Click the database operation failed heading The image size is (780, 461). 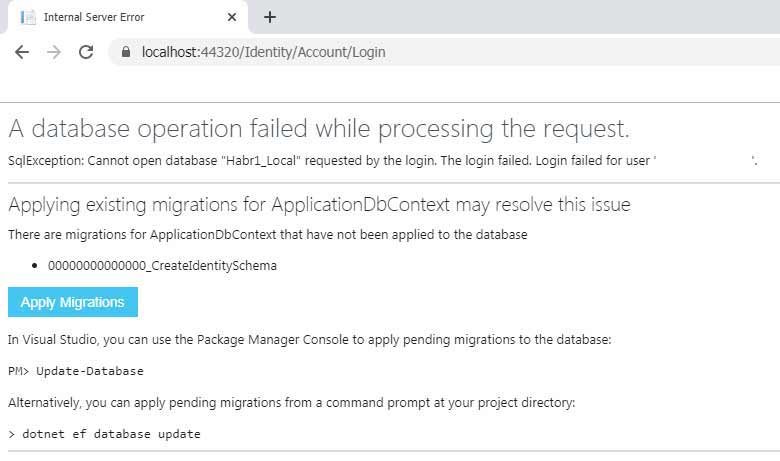pyautogui.click(x=318, y=128)
